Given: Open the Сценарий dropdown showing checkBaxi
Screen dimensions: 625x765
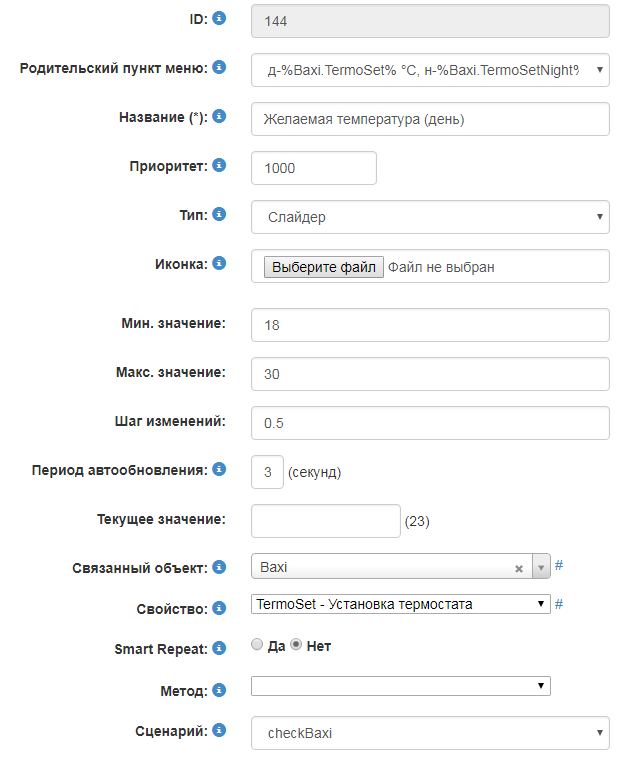Looking at the screenshot, I should (x=430, y=733).
